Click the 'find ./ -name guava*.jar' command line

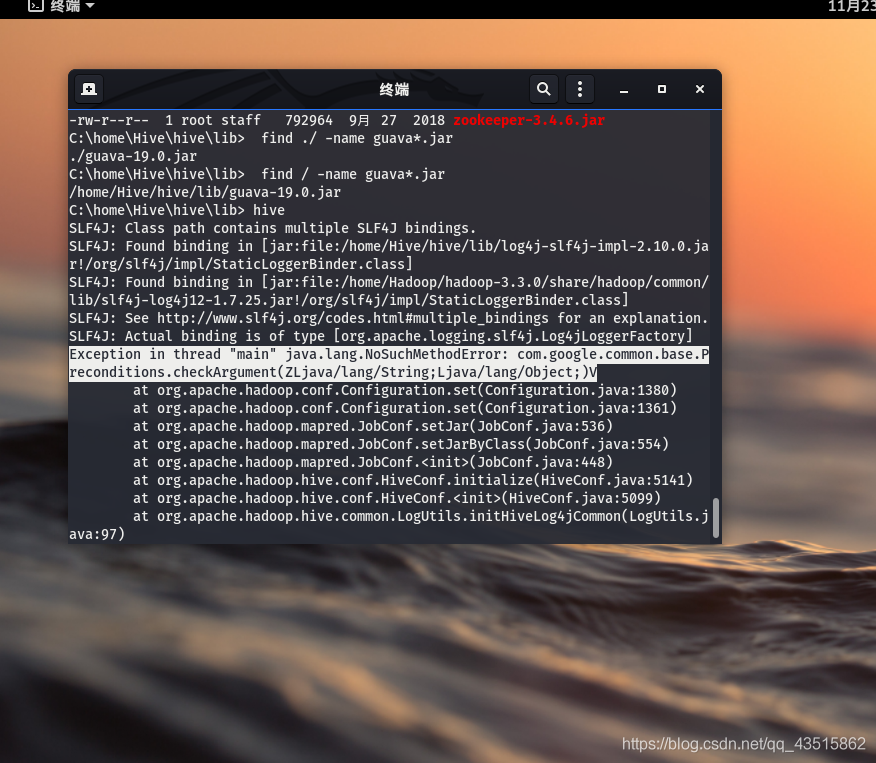261,138
